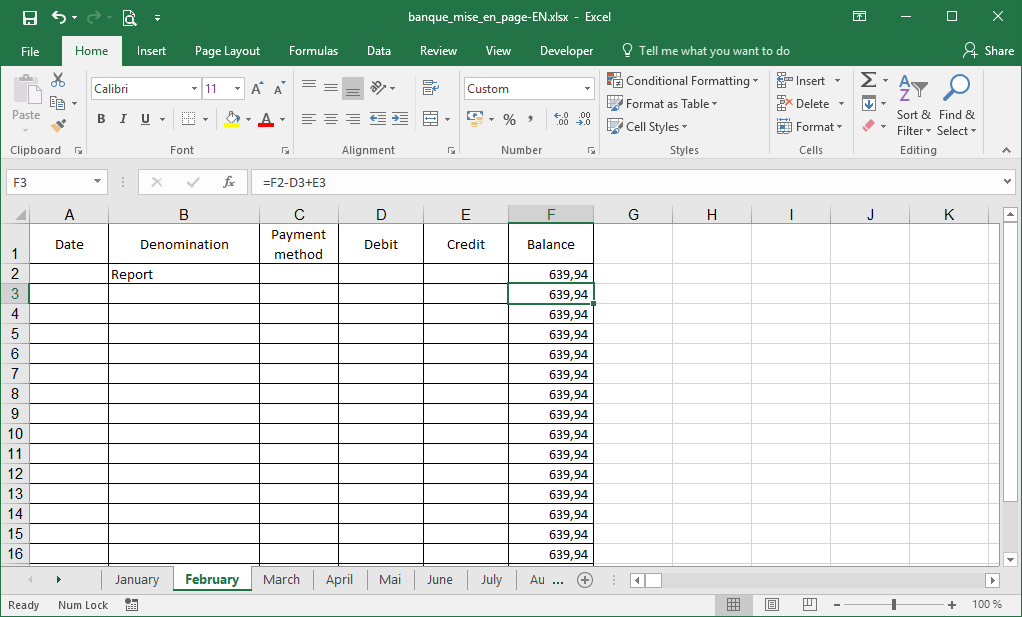Screen dimensions: 1022x617
Task: Click the Share button
Action: tap(988, 51)
